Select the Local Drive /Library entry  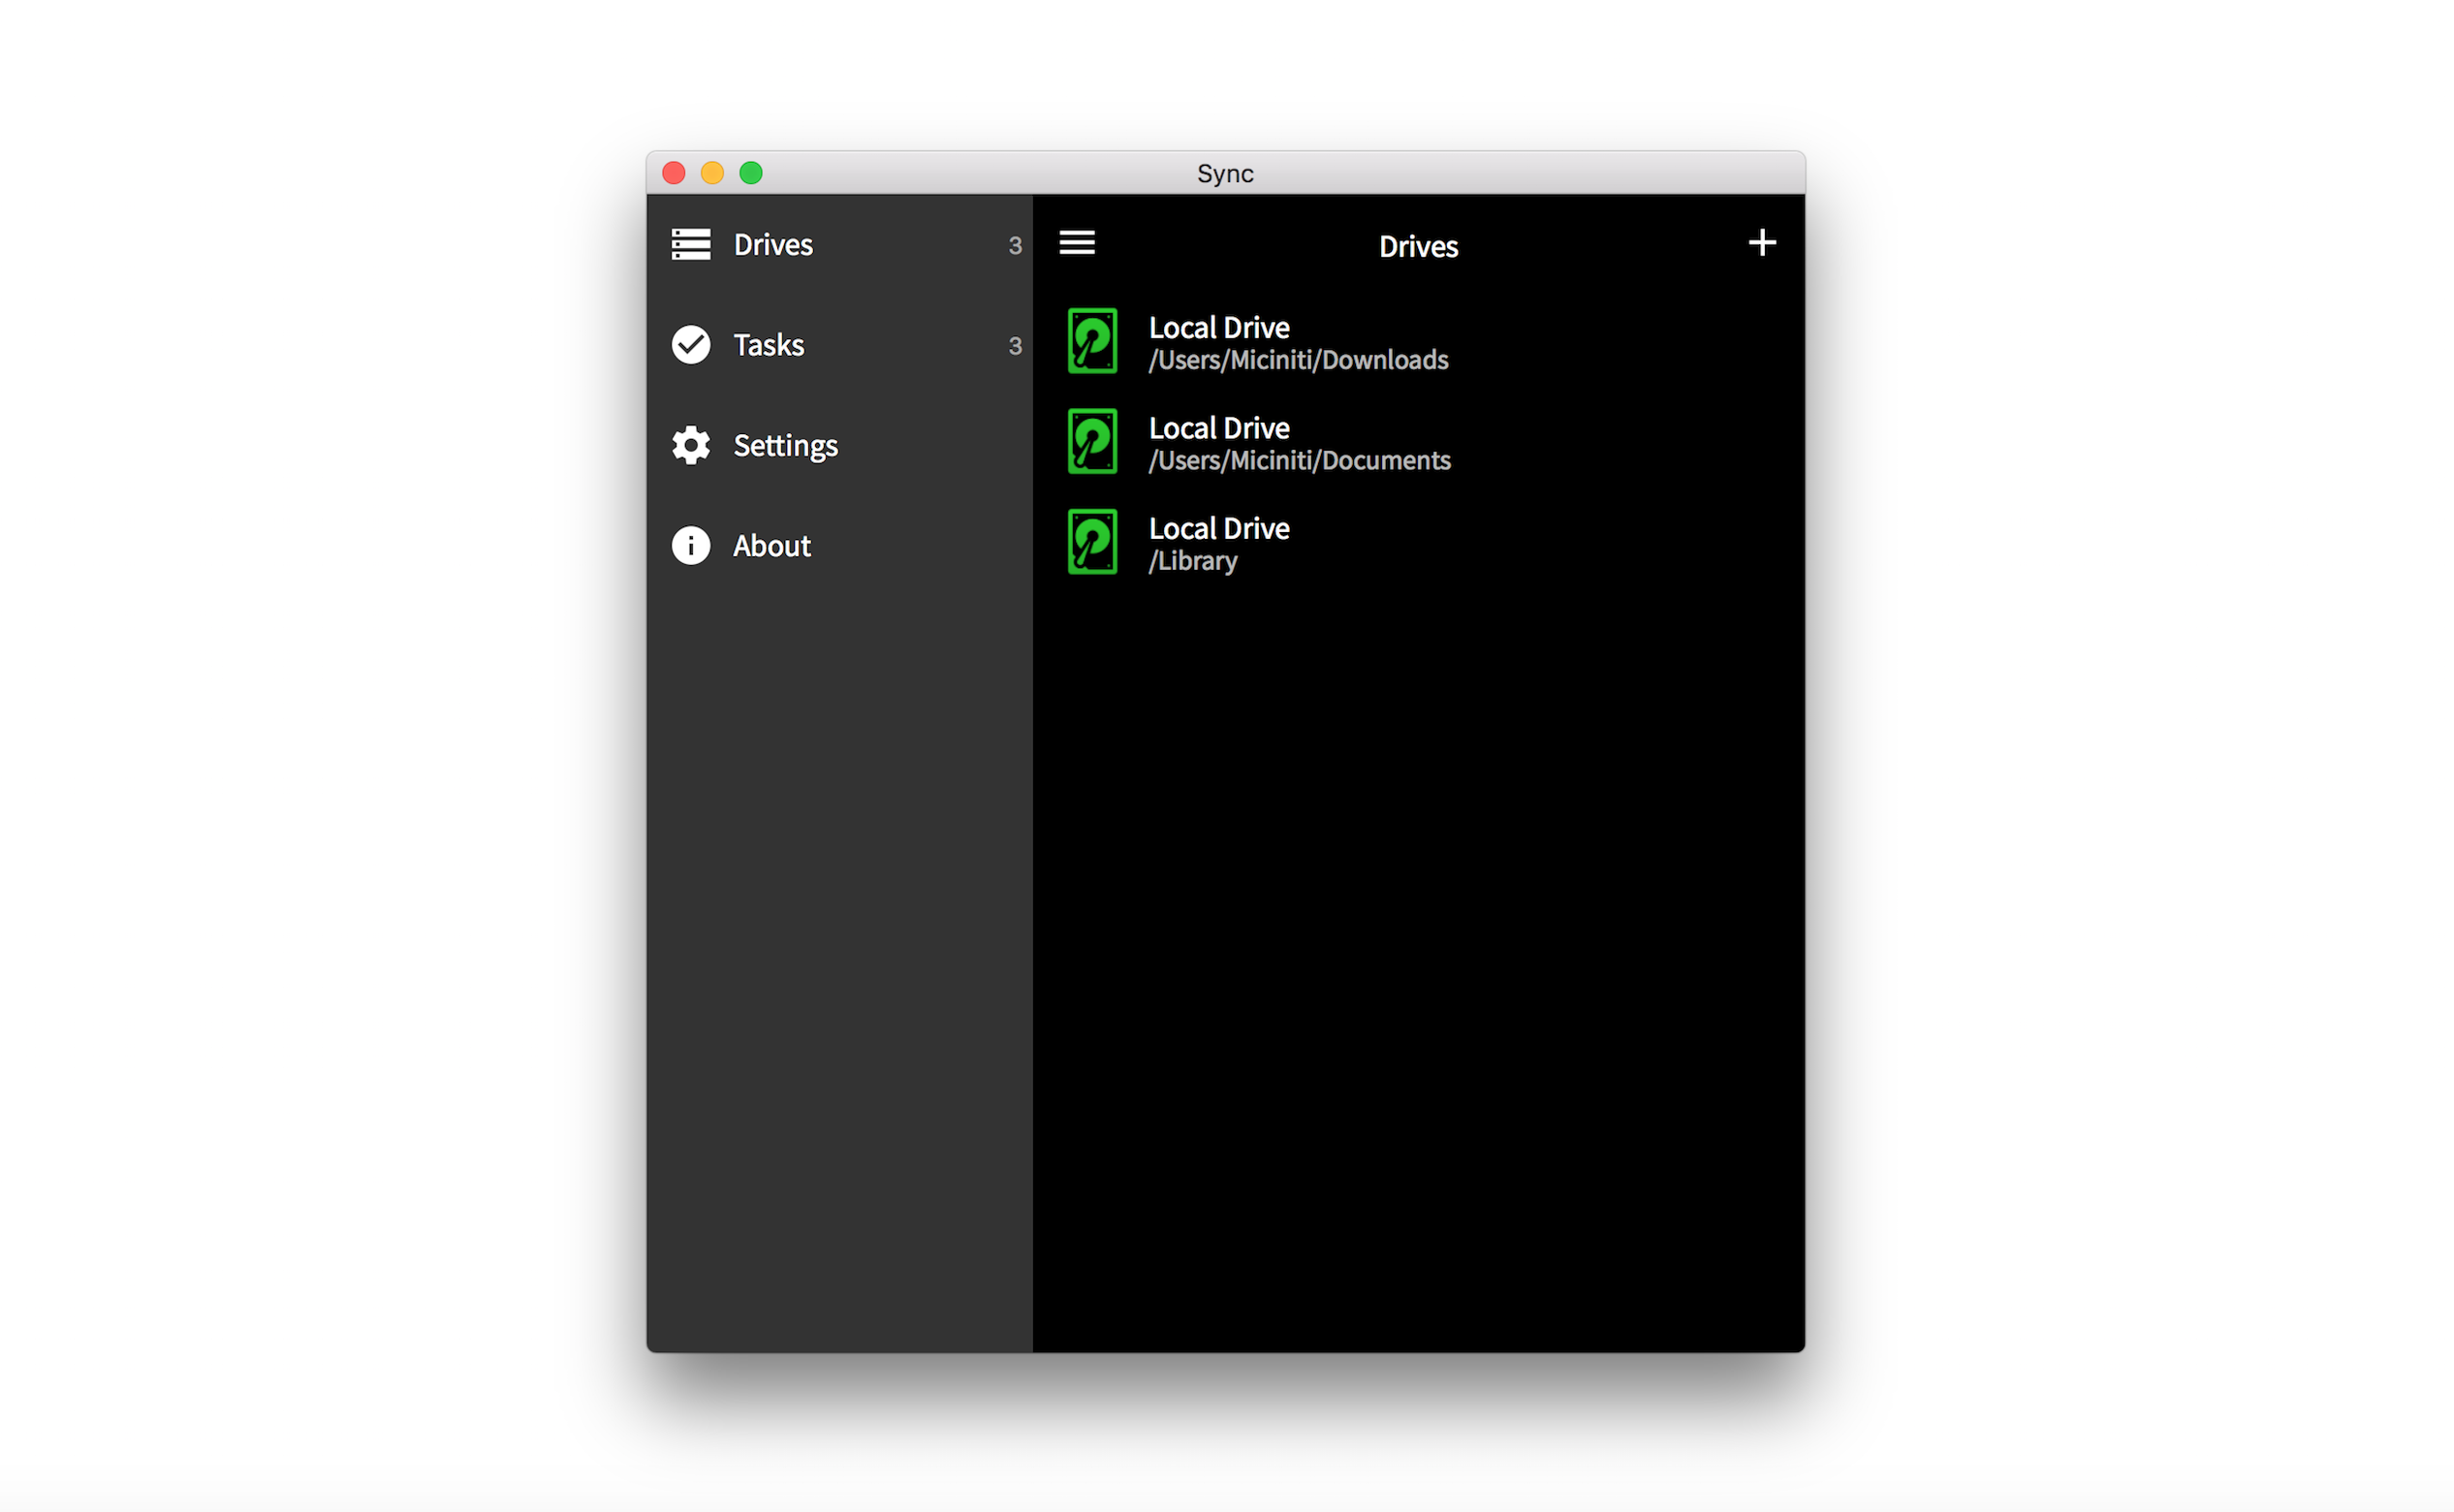(1218, 543)
